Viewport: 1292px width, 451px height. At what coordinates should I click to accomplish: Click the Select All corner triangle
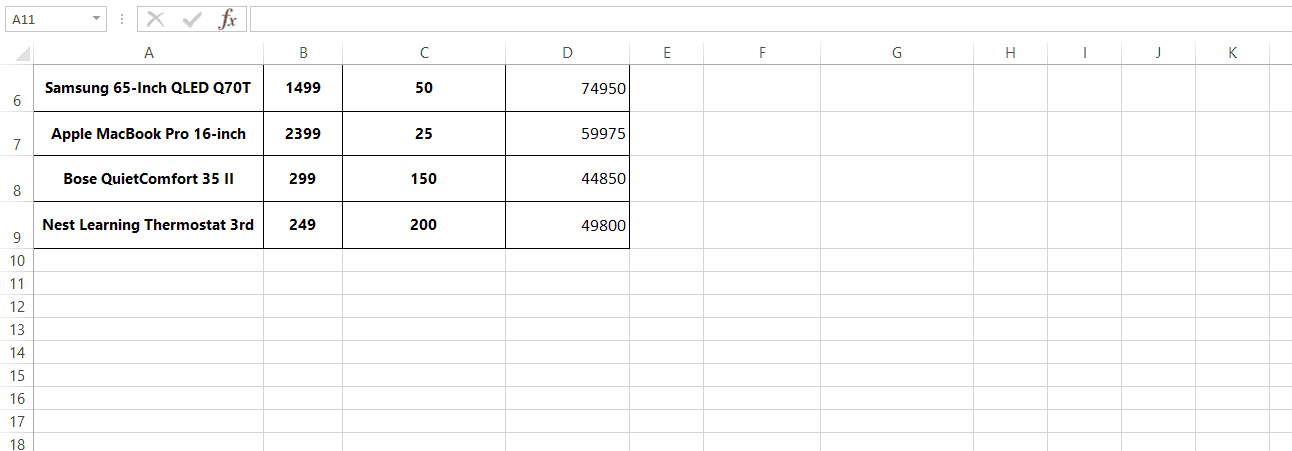point(22,54)
